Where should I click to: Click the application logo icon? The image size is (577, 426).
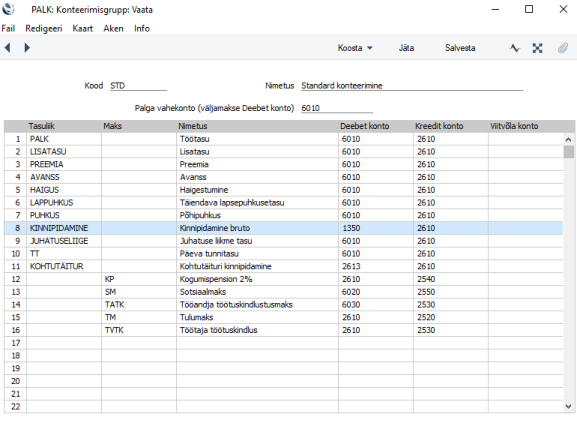[8, 9]
